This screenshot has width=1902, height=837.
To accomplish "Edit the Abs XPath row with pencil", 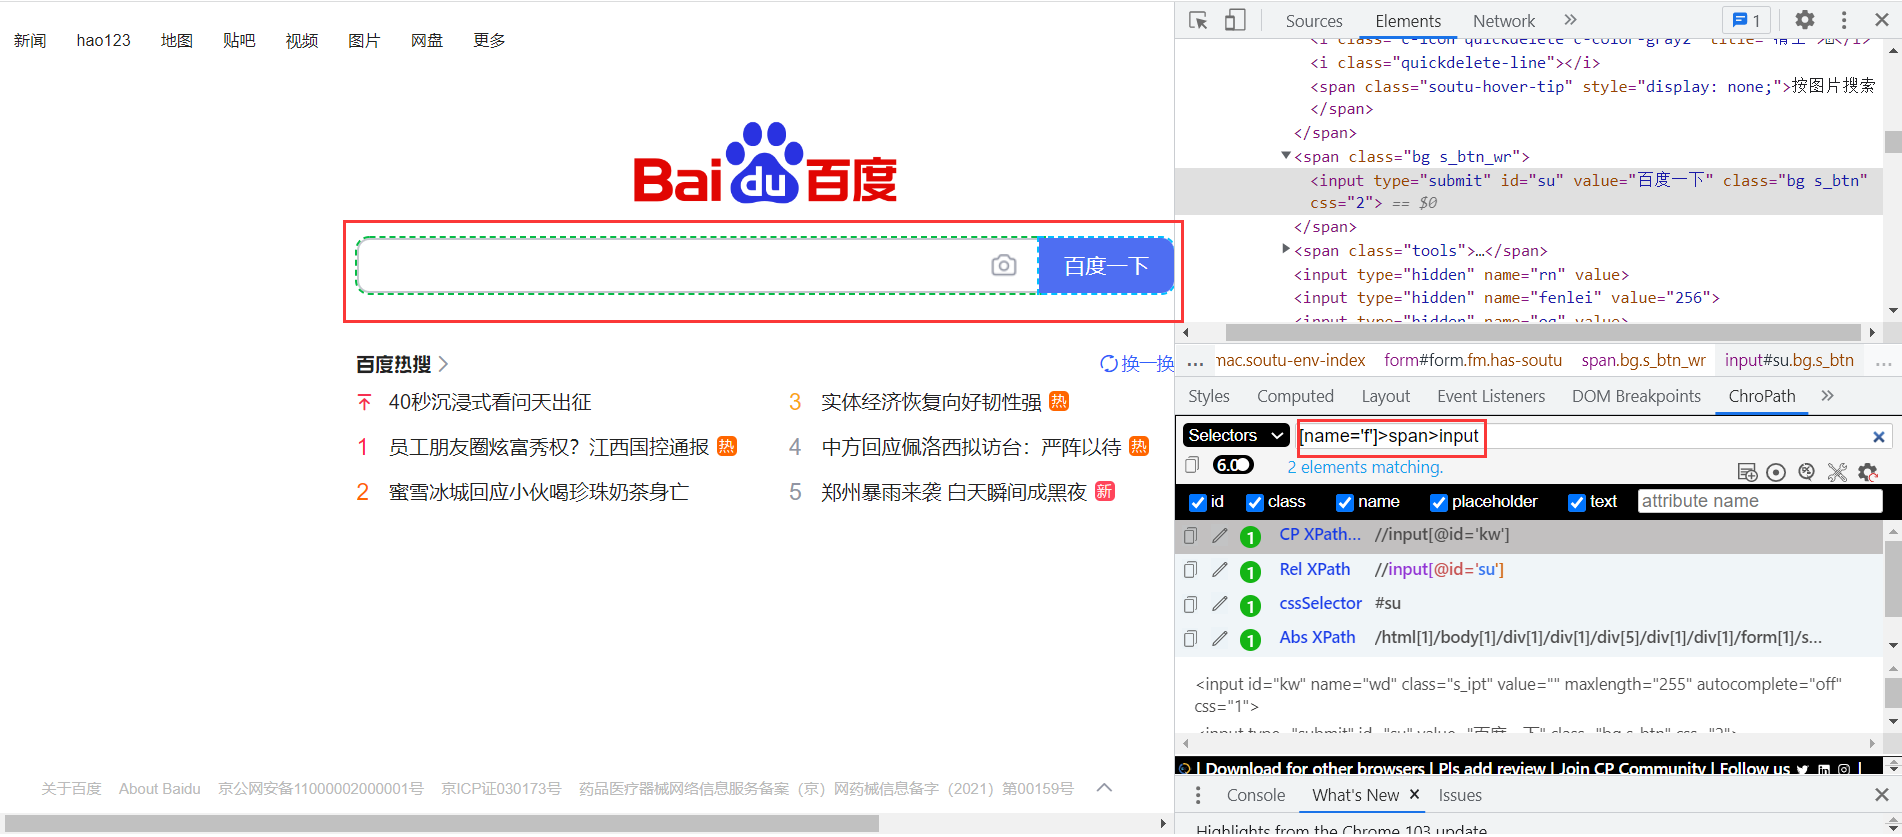I will click(x=1219, y=638).
